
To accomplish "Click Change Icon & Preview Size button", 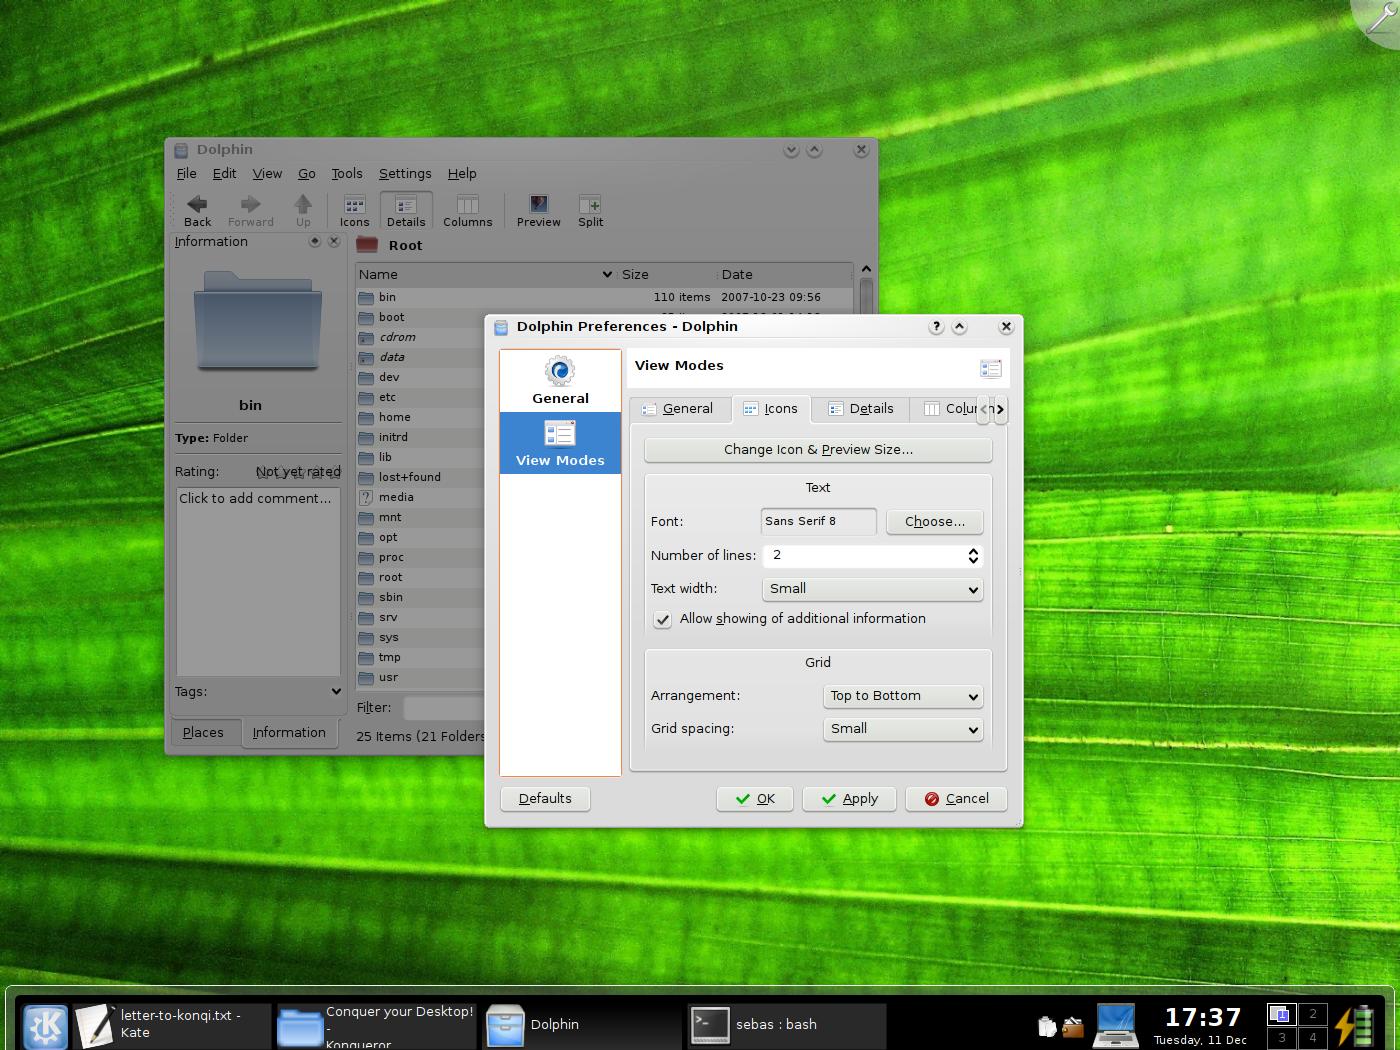I will click(x=818, y=450).
